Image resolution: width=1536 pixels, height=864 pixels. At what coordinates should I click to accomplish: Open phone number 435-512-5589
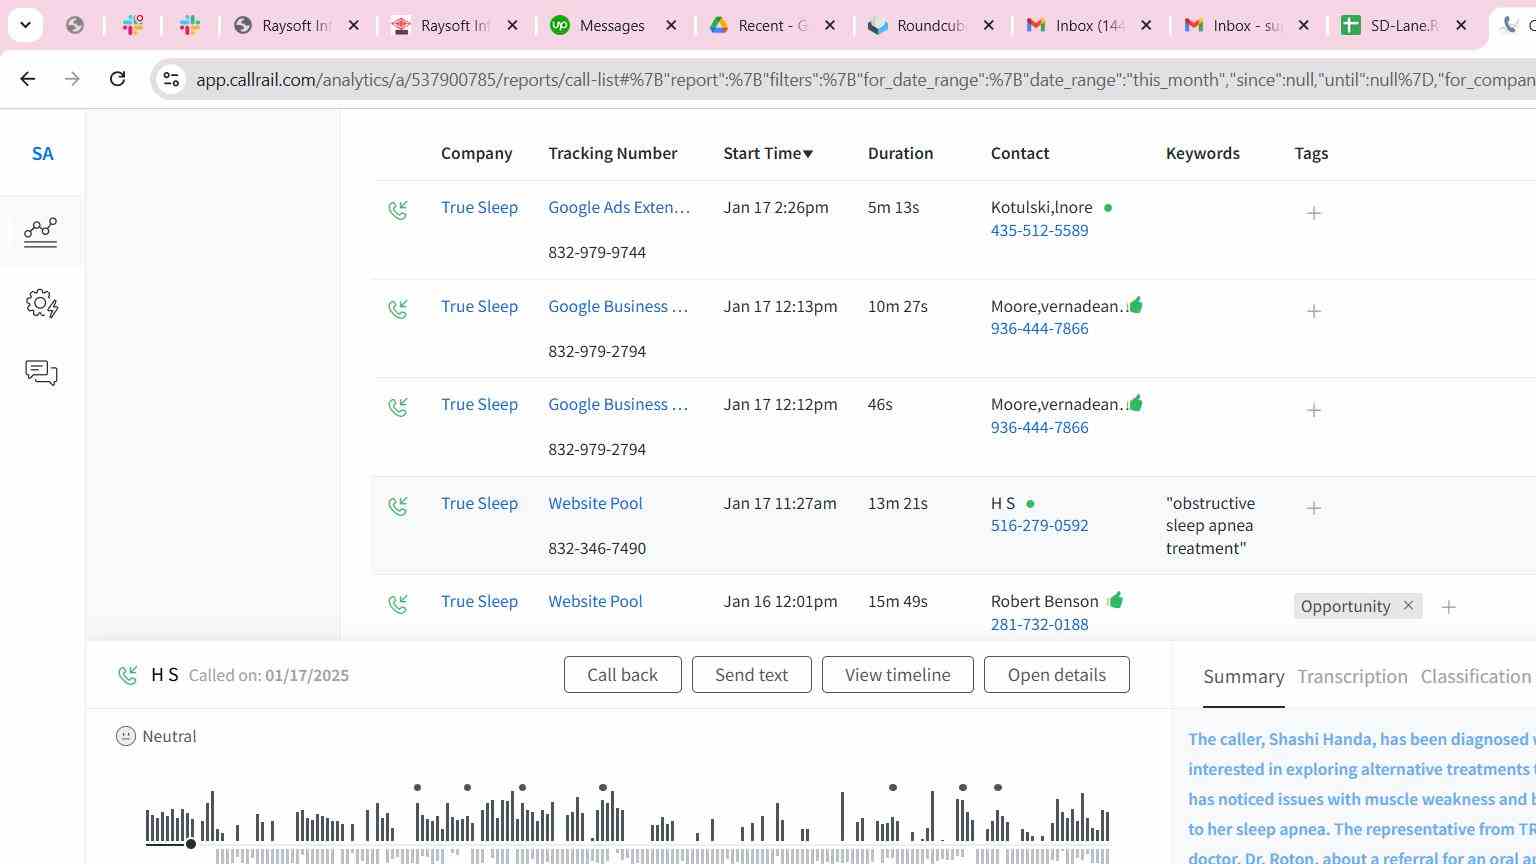[1039, 230]
